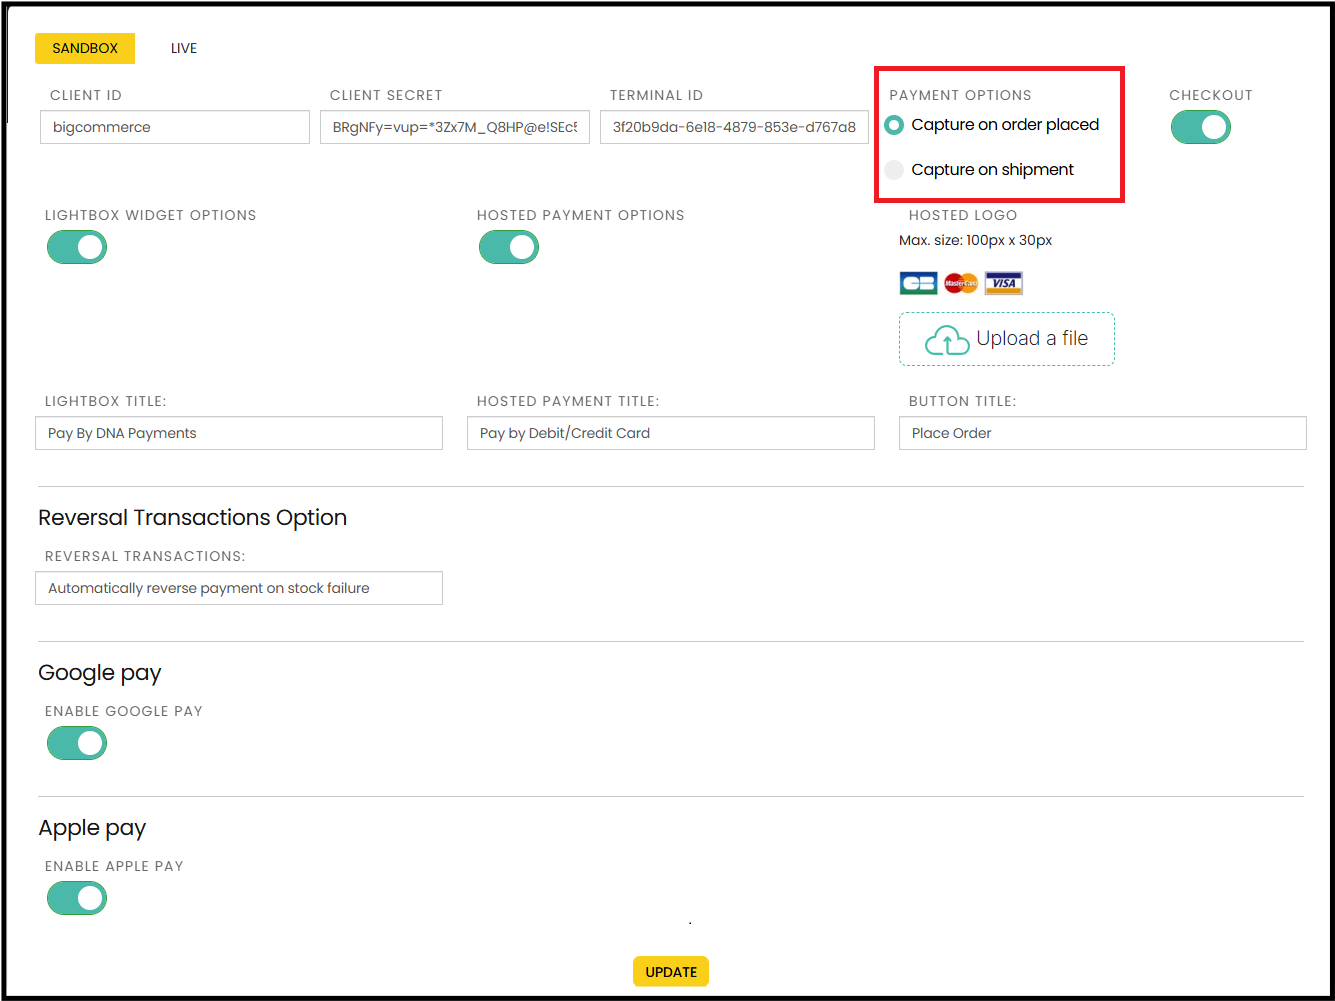
Task: Click the Client ID input field
Action: pos(175,127)
